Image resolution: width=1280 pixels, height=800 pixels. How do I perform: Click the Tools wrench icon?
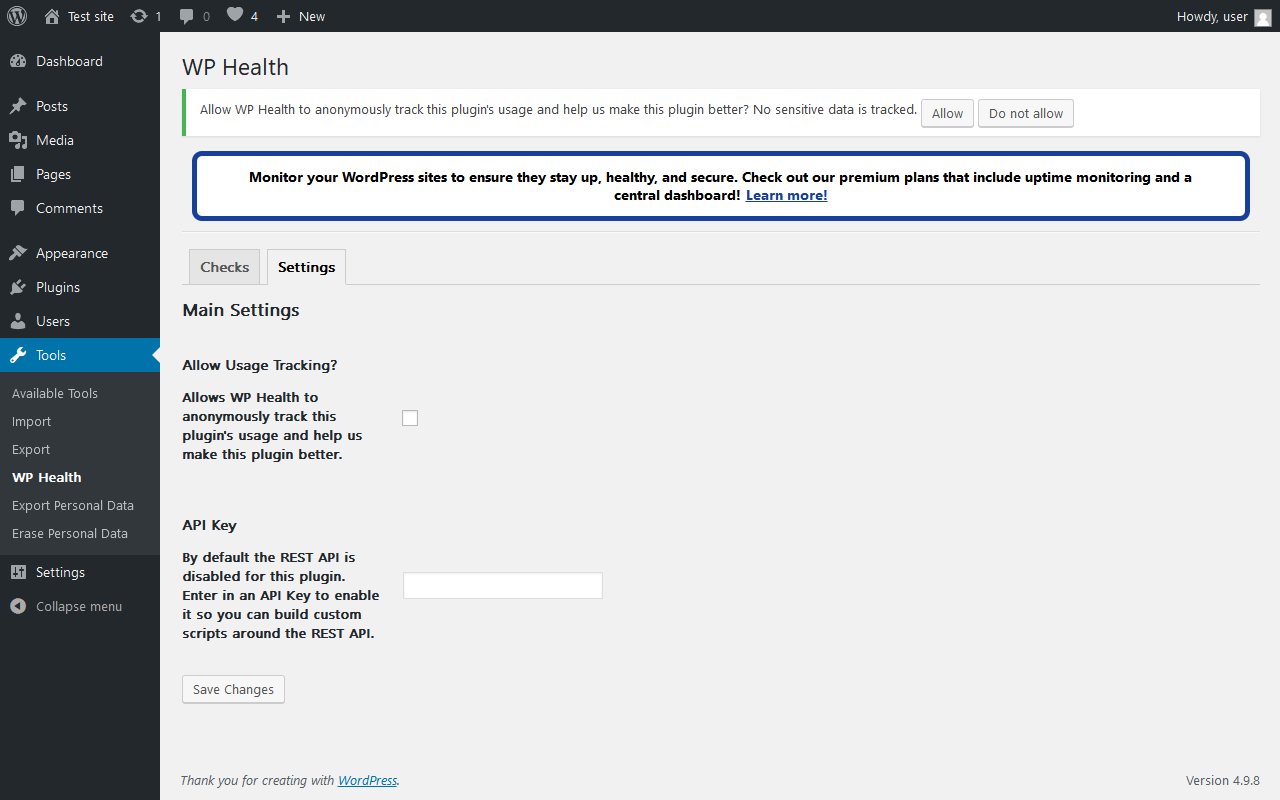click(x=18, y=355)
